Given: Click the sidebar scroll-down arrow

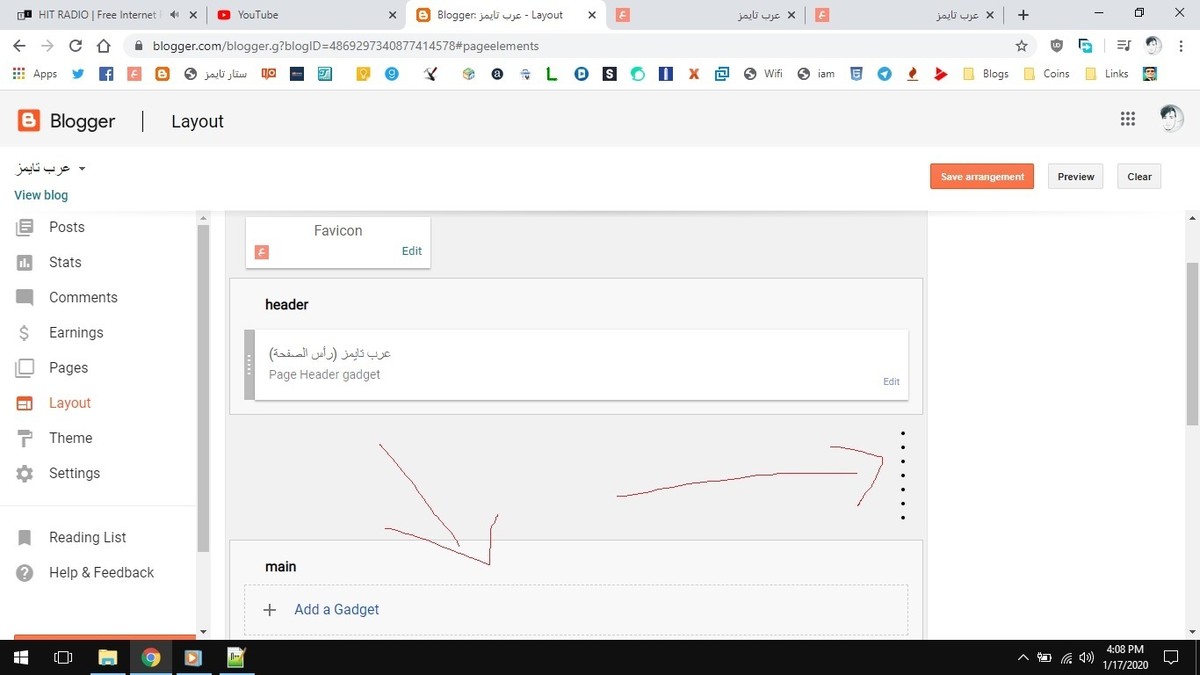Looking at the screenshot, I should 204,632.
